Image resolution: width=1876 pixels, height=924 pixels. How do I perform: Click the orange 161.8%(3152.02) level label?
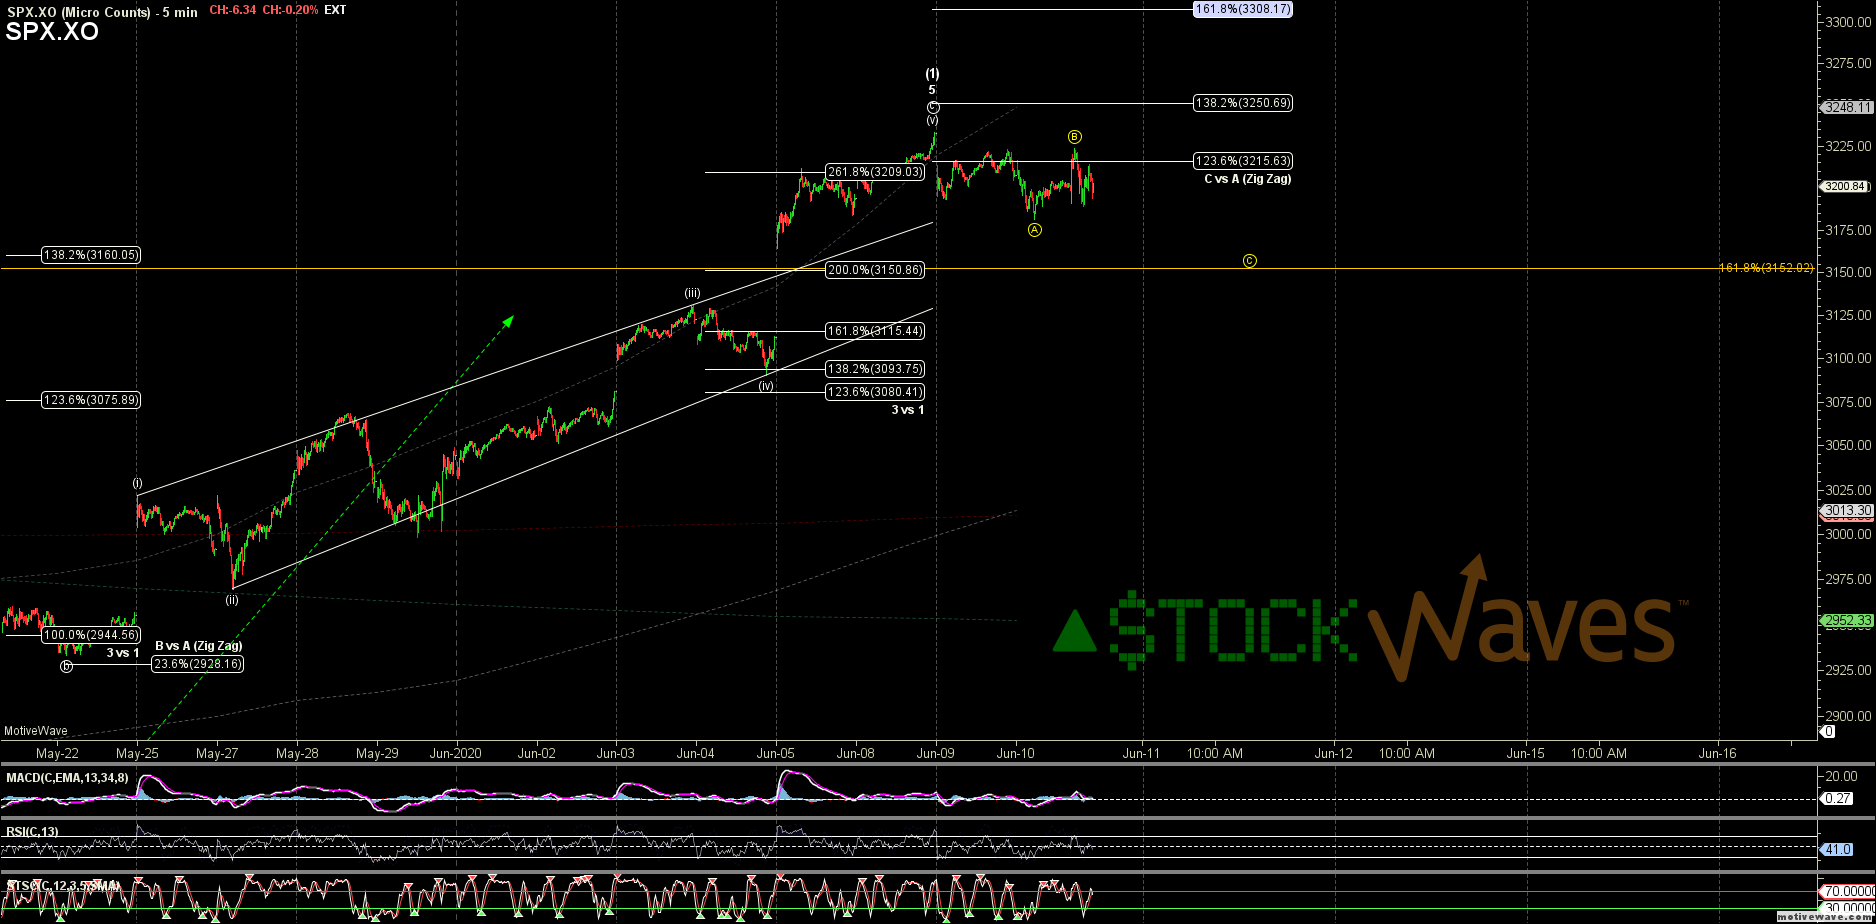pos(1766,268)
